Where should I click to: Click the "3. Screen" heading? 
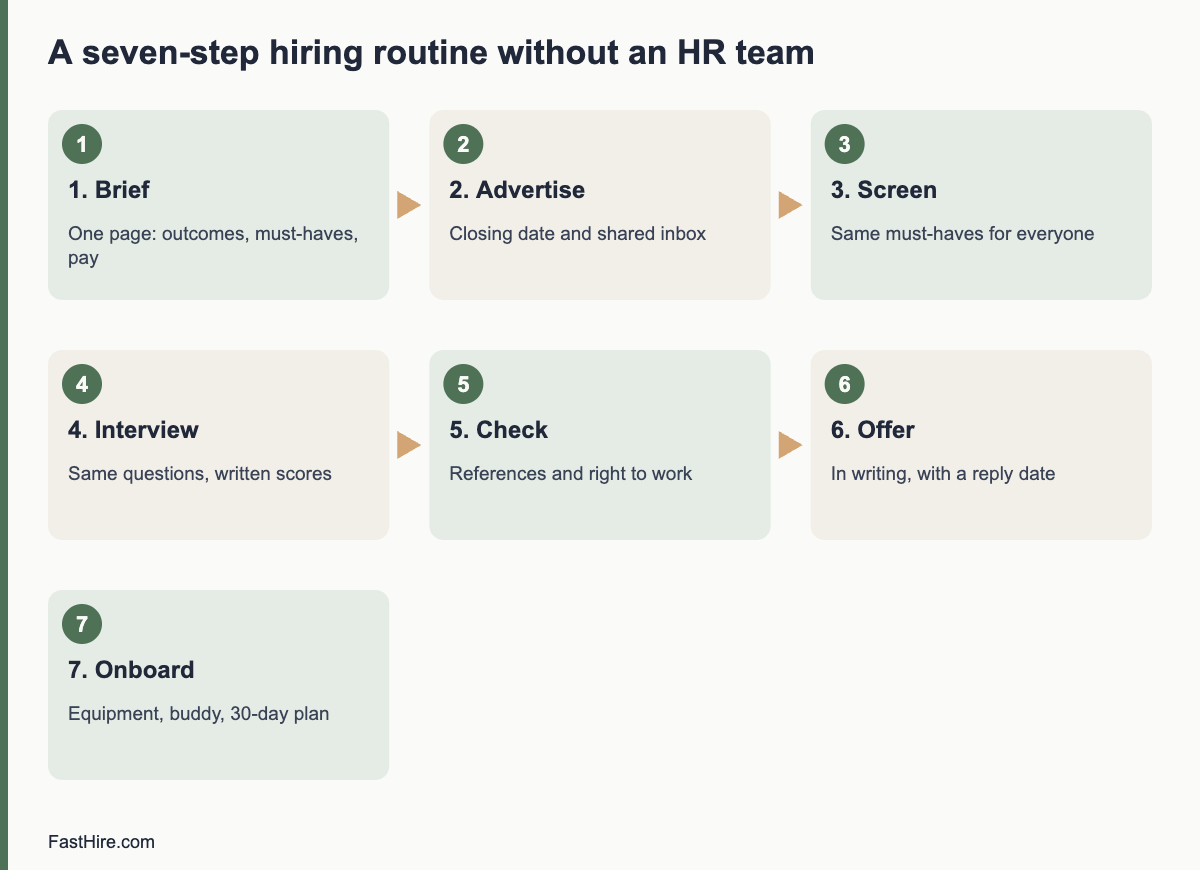pos(884,190)
